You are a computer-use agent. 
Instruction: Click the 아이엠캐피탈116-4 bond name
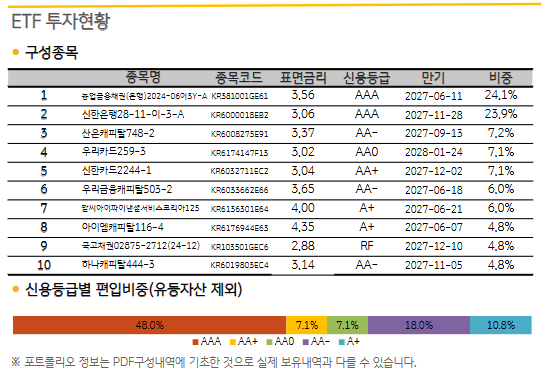(x=122, y=227)
